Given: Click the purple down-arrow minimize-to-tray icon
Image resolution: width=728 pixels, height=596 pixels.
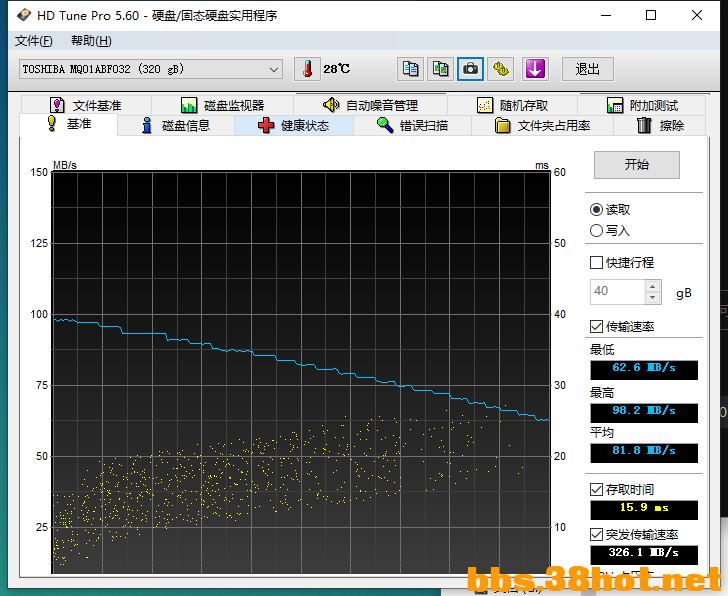Looking at the screenshot, I should tap(535, 69).
